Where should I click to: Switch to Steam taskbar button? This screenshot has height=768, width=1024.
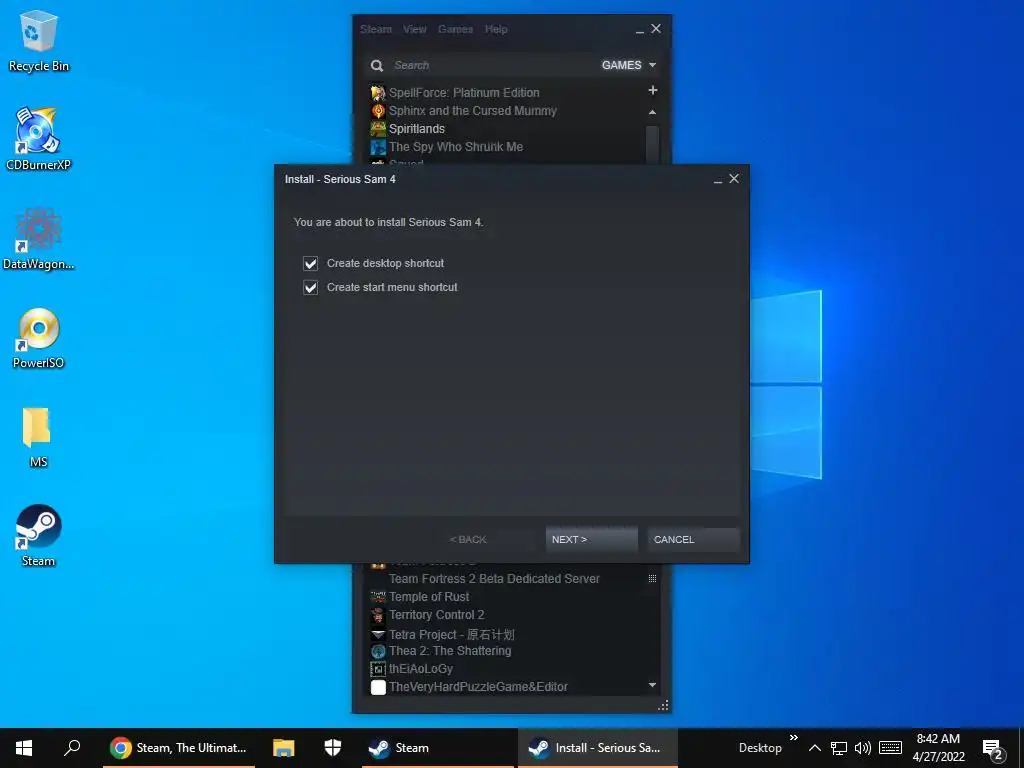pos(438,748)
